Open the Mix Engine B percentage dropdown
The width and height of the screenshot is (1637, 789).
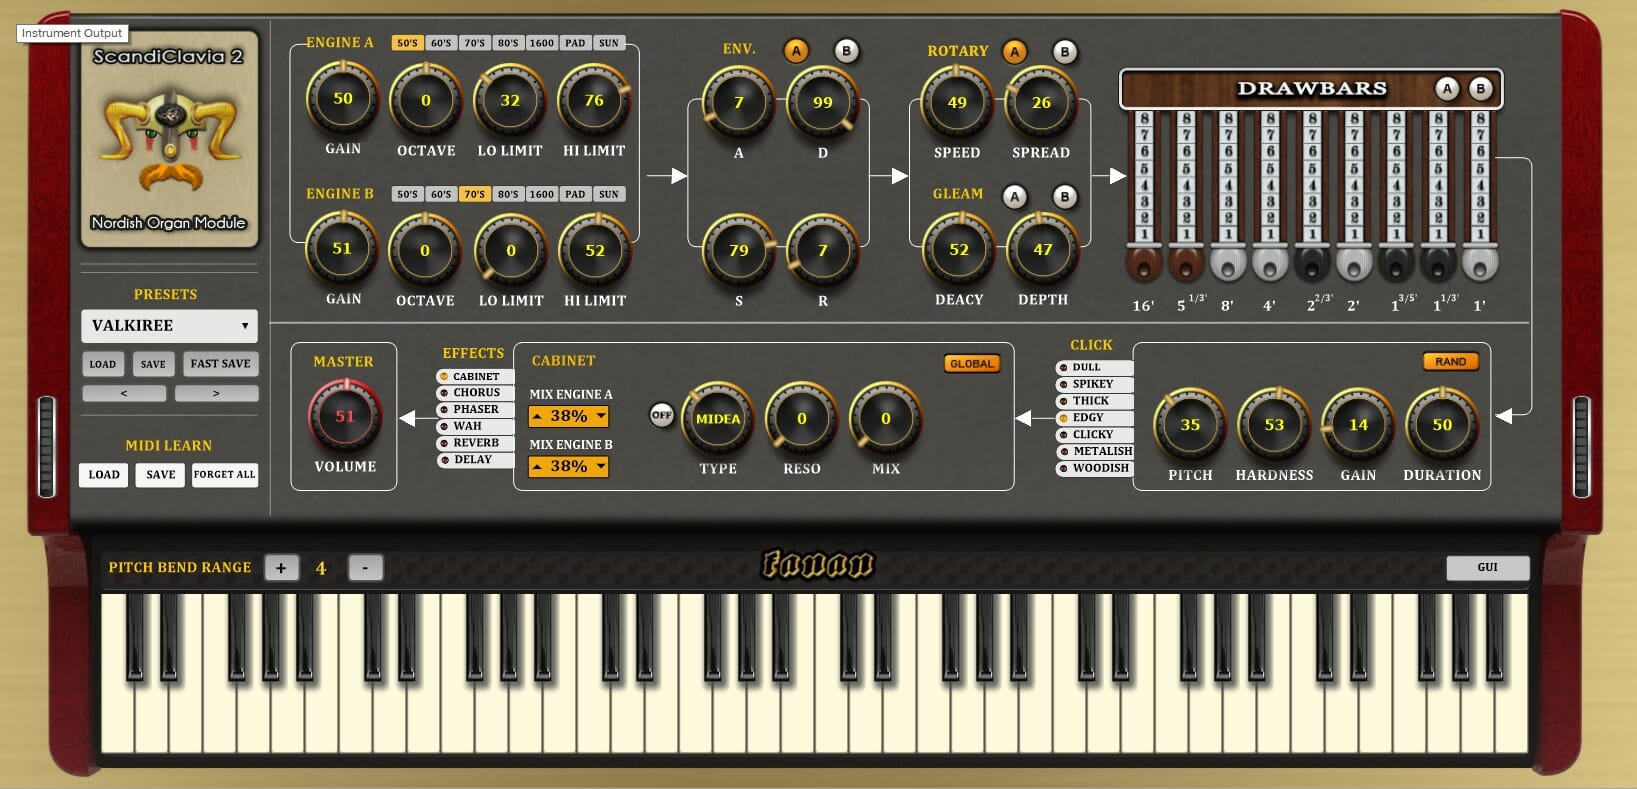coord(568,466)
